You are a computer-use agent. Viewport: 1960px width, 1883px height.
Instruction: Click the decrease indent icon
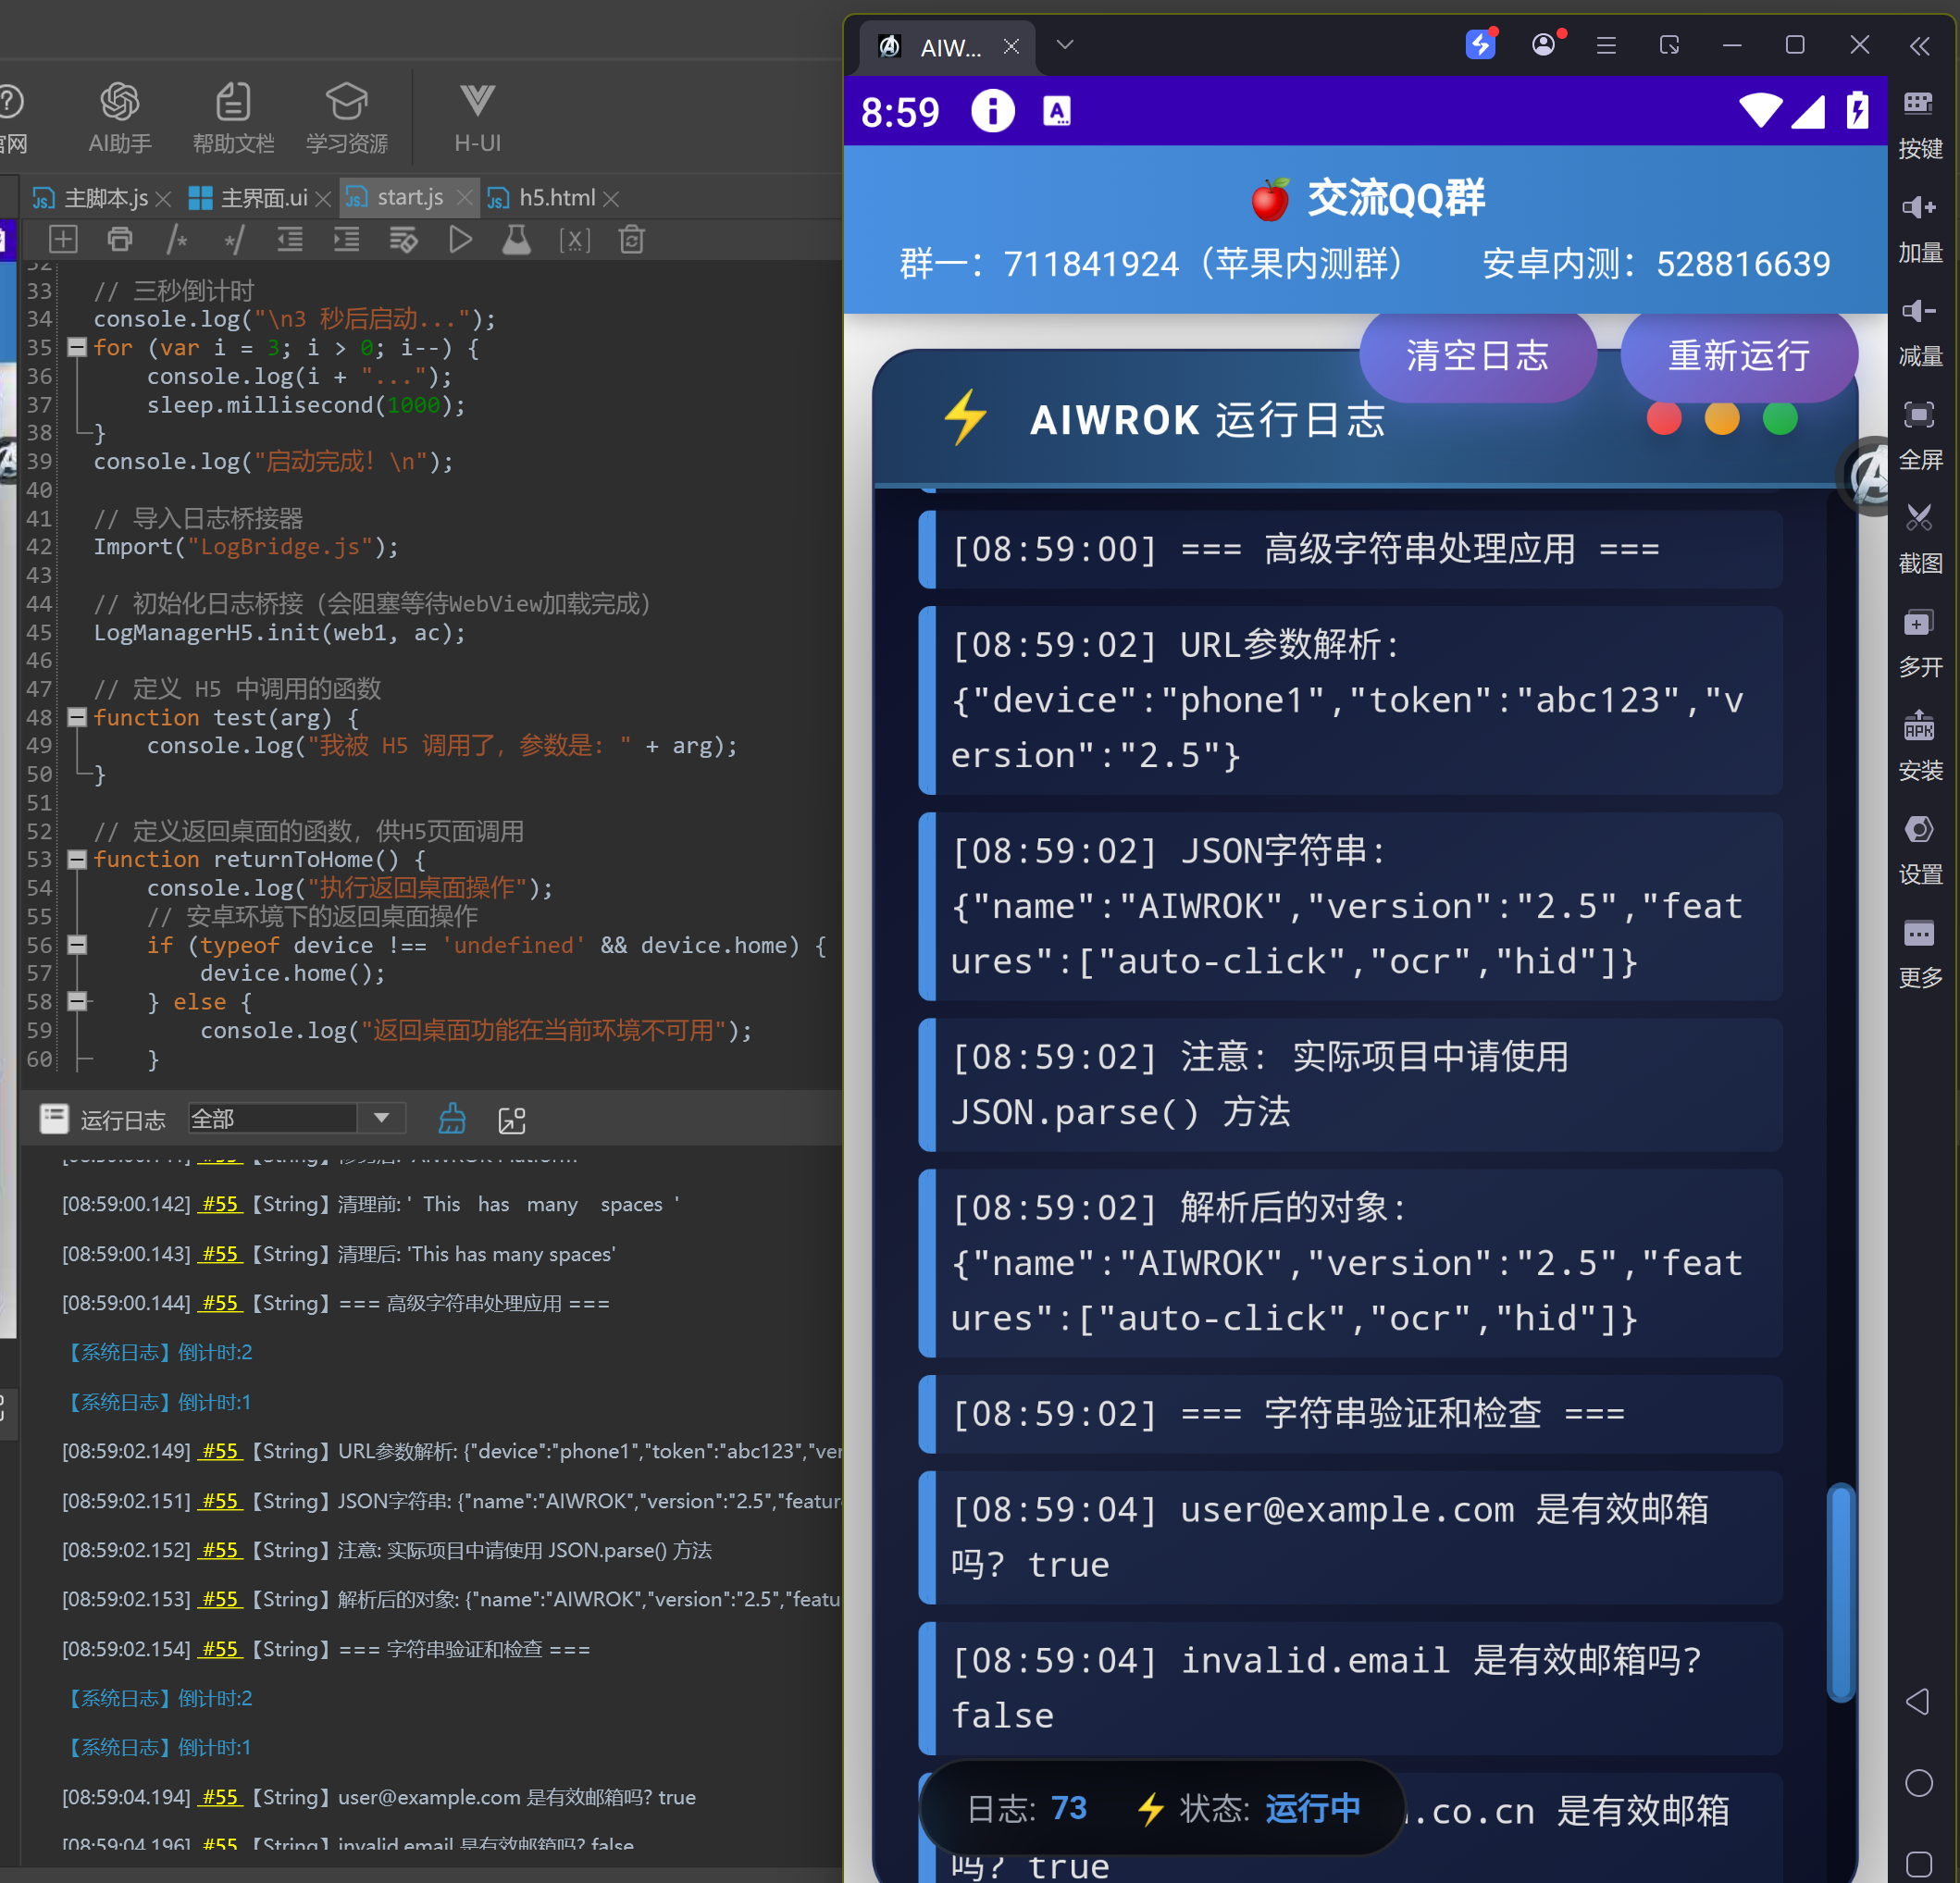point(290,239)
